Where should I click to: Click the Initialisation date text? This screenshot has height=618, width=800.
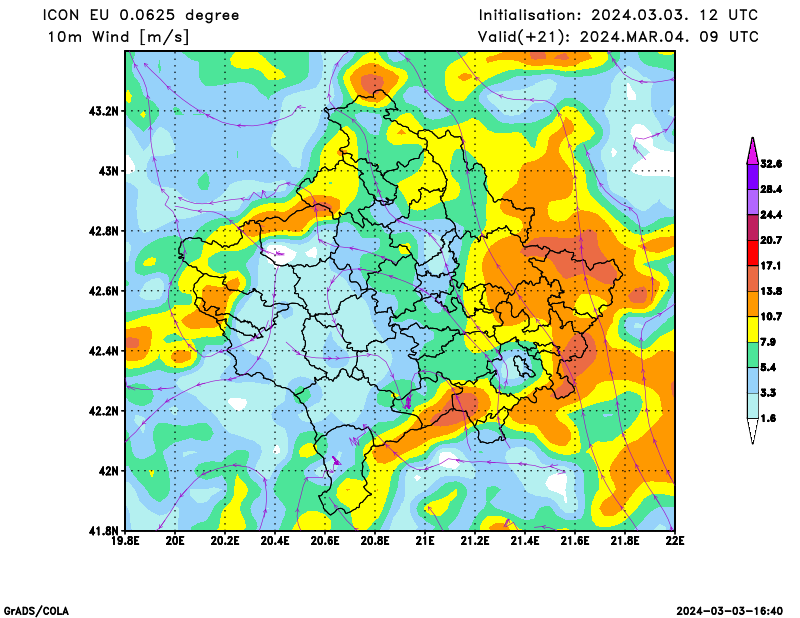pyautogui.click(x=618, y=15)
